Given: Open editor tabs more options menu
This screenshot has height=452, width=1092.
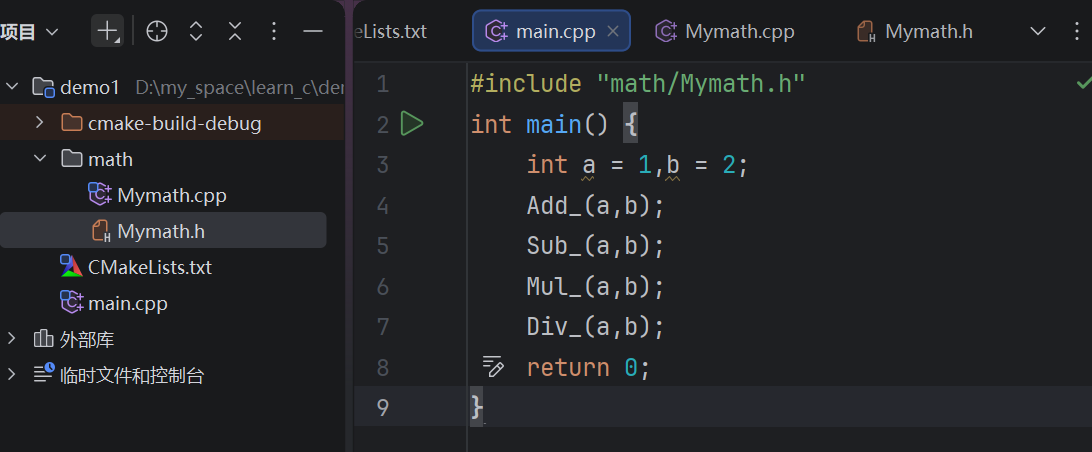Looking at the screenshot, I should [x=1076, y=31].
